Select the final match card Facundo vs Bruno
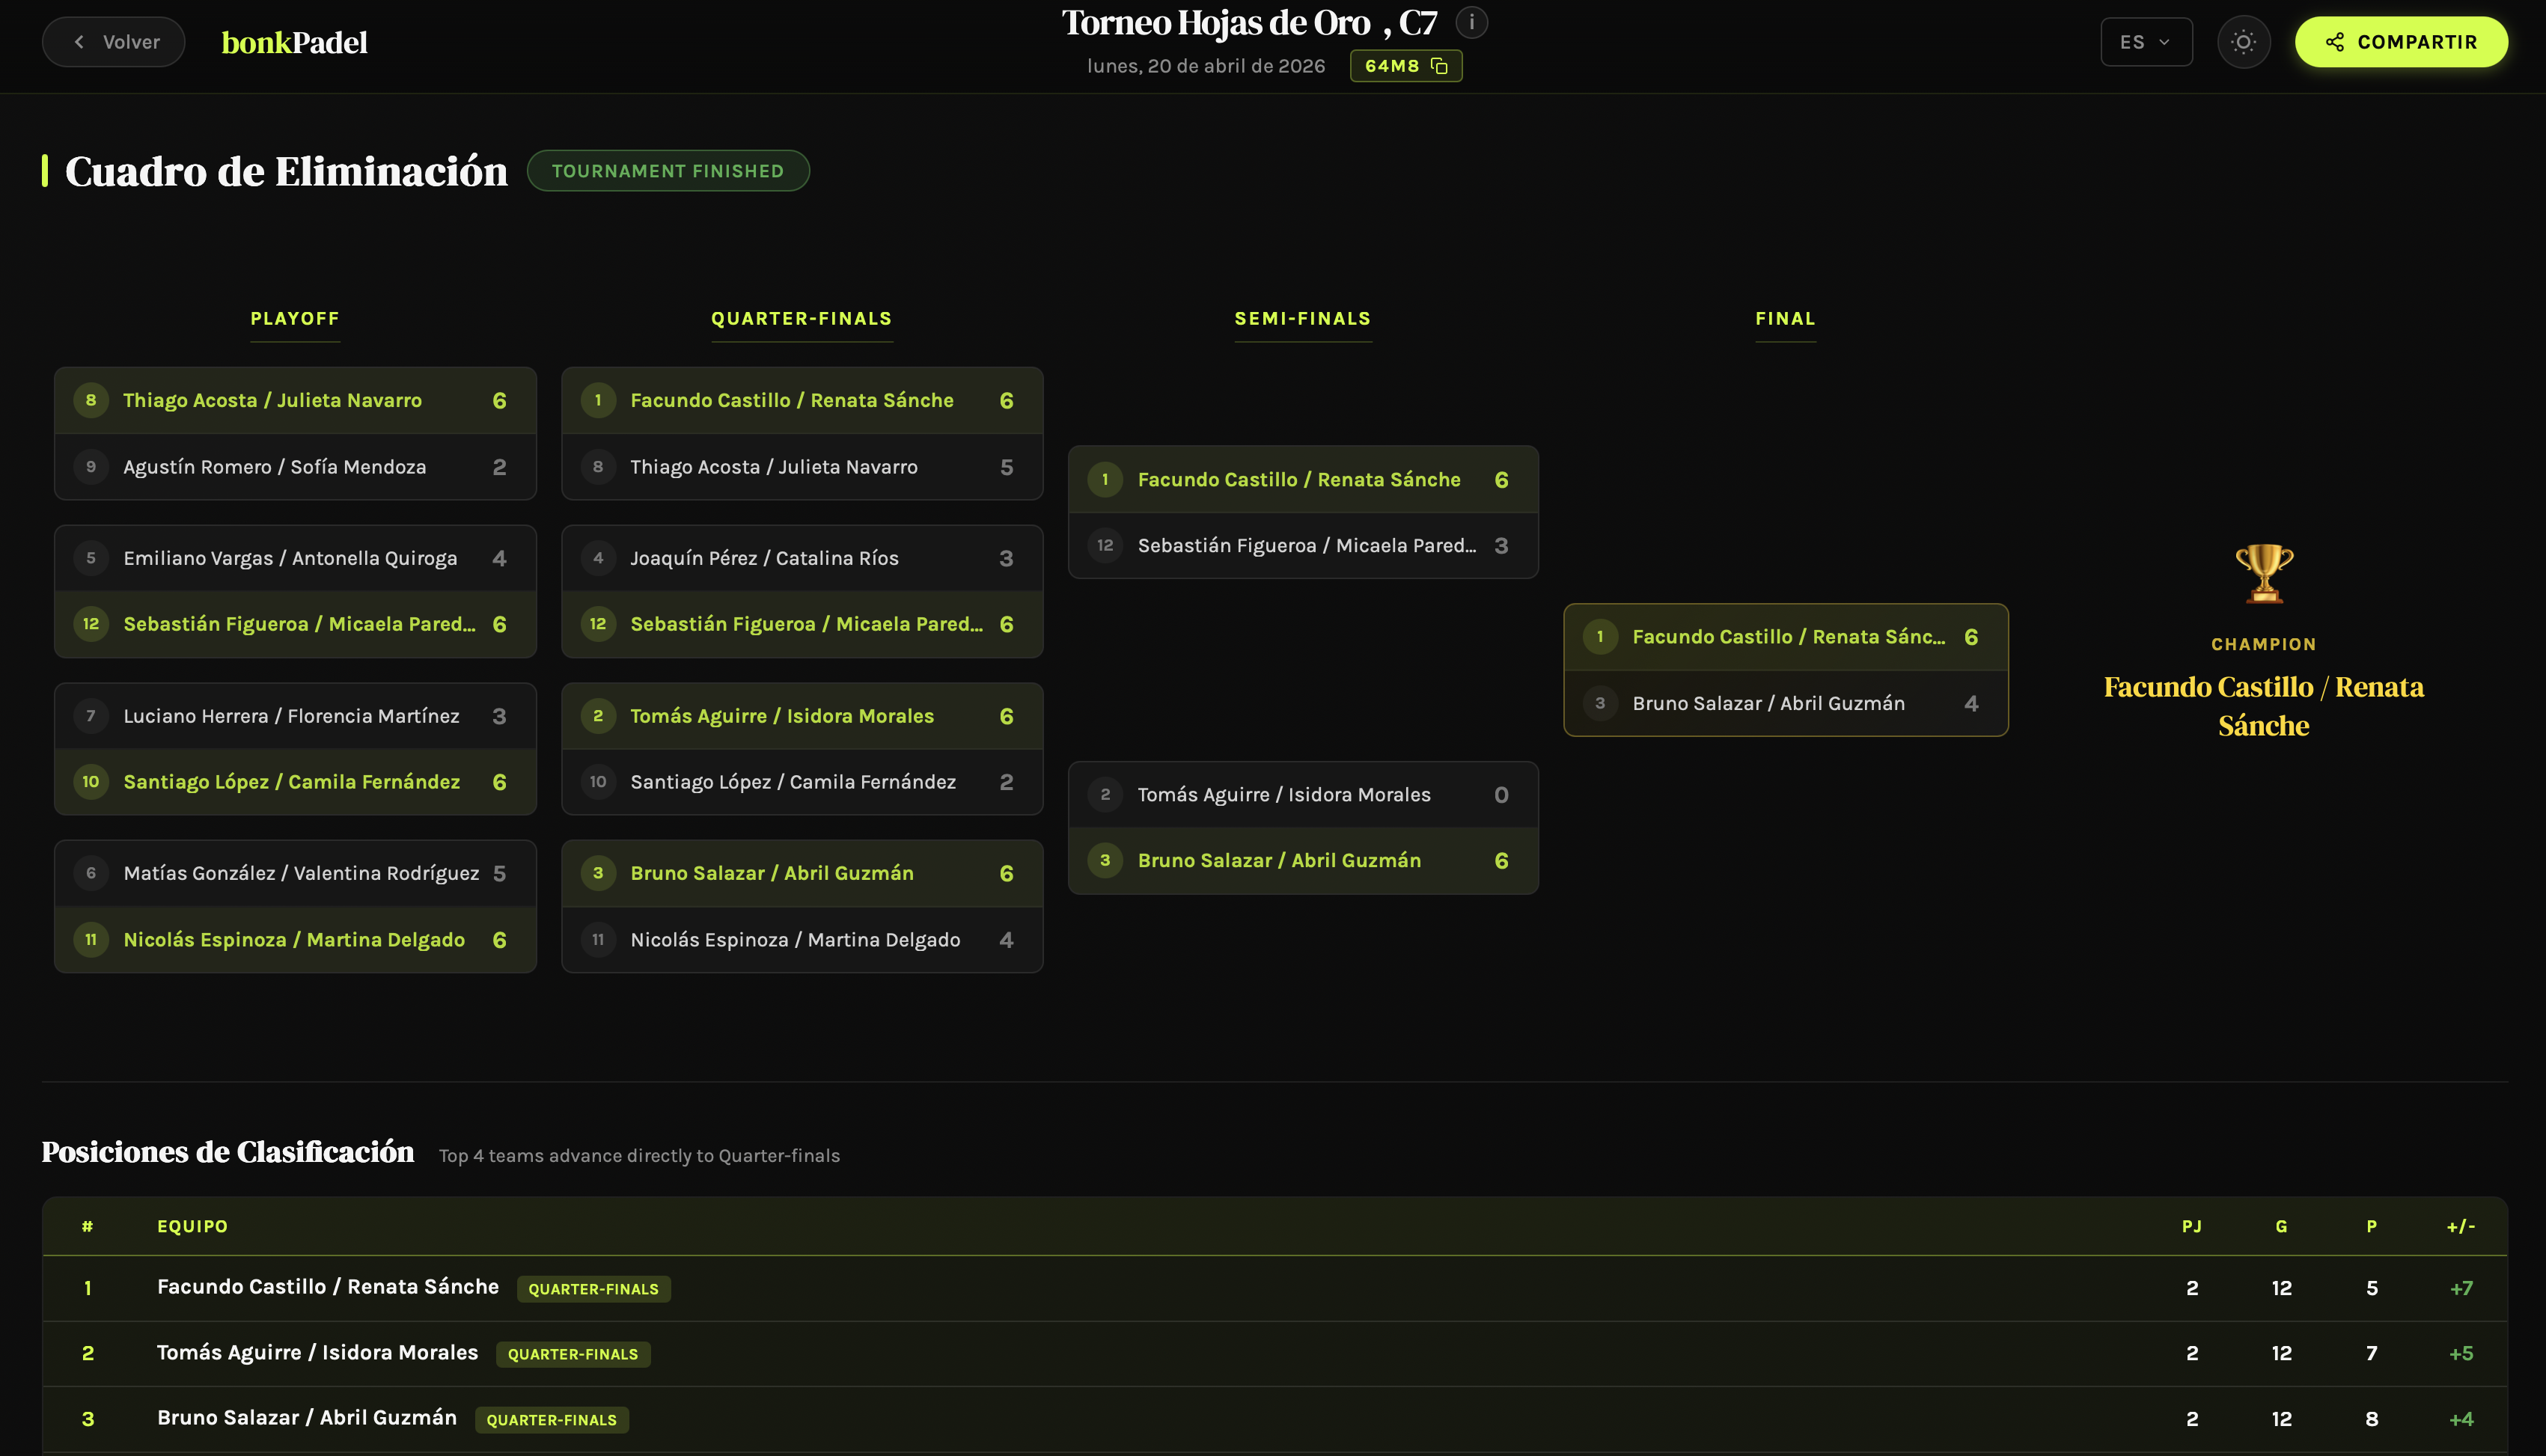2546x1456 pixels. click(x=1786, y=669)
